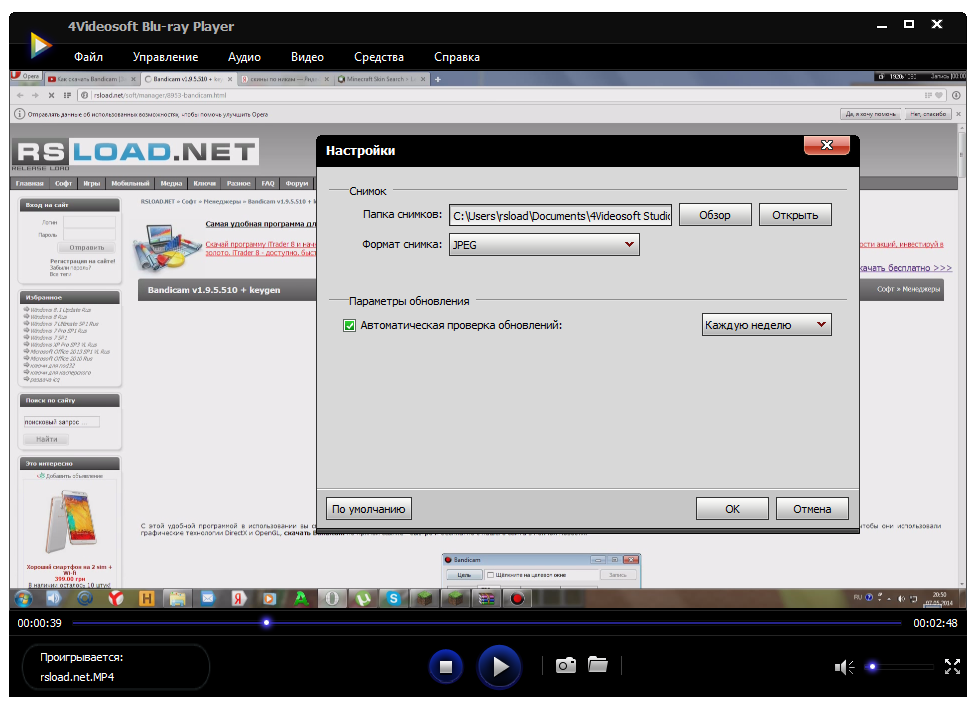The image size is (978, 714).
Task: Click the playback progress bar handle
Action: click(266, 622)
